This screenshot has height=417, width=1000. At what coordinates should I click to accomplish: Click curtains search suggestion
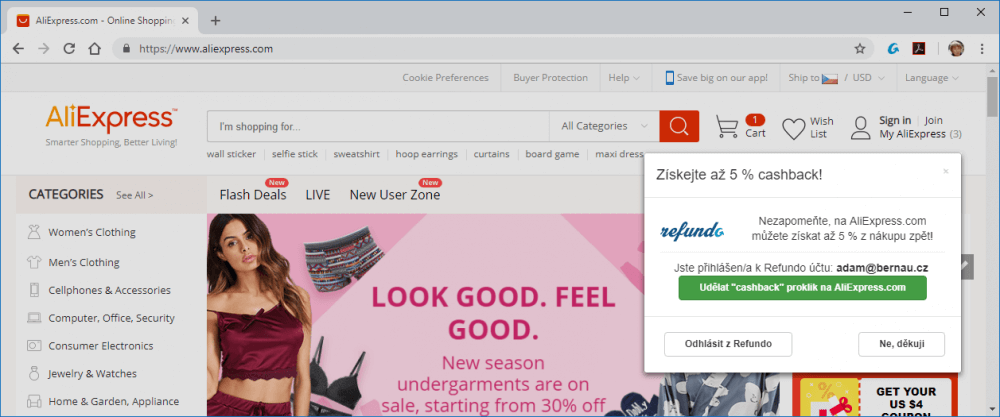[x=492, y=154]
